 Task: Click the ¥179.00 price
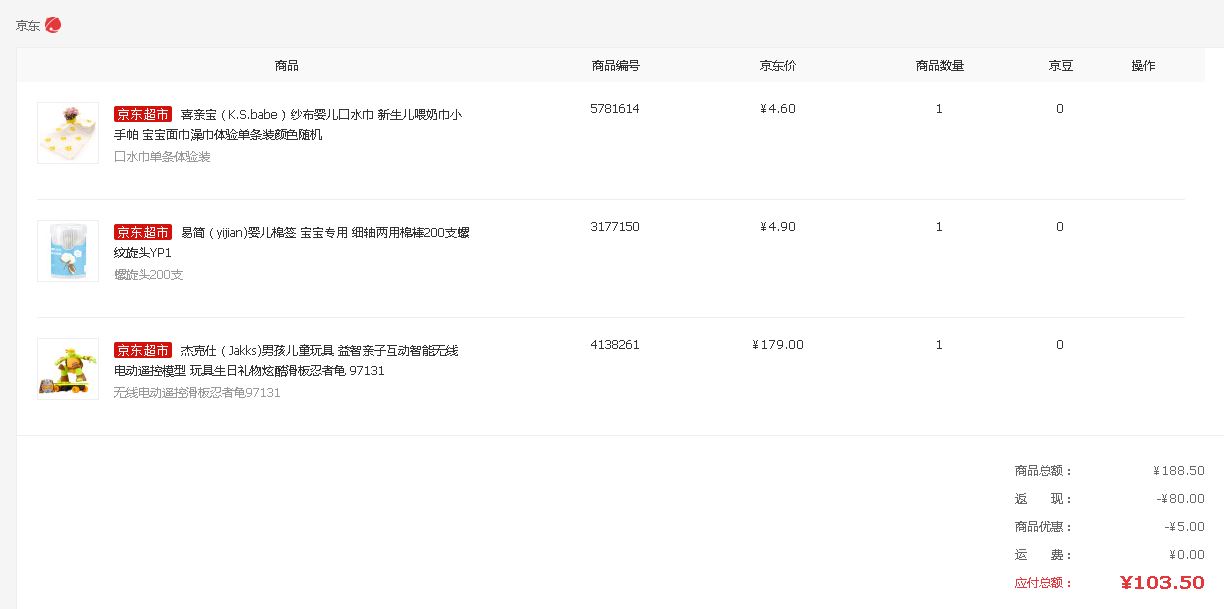(x=778, y=345)
